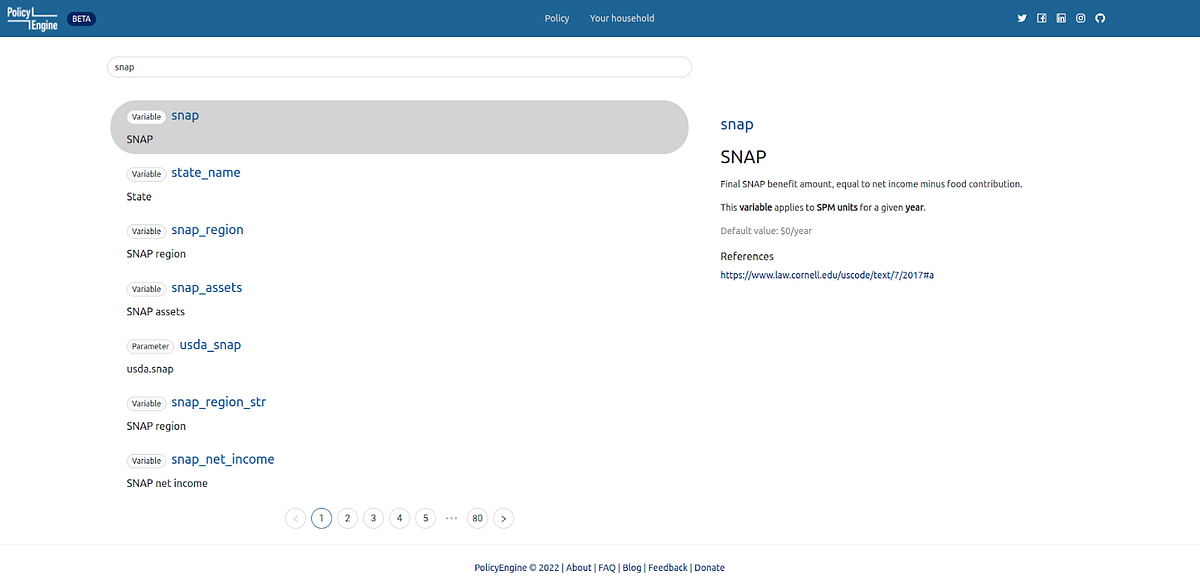Open PolicyEngine's LinkedIn page

coord(1061,17)
